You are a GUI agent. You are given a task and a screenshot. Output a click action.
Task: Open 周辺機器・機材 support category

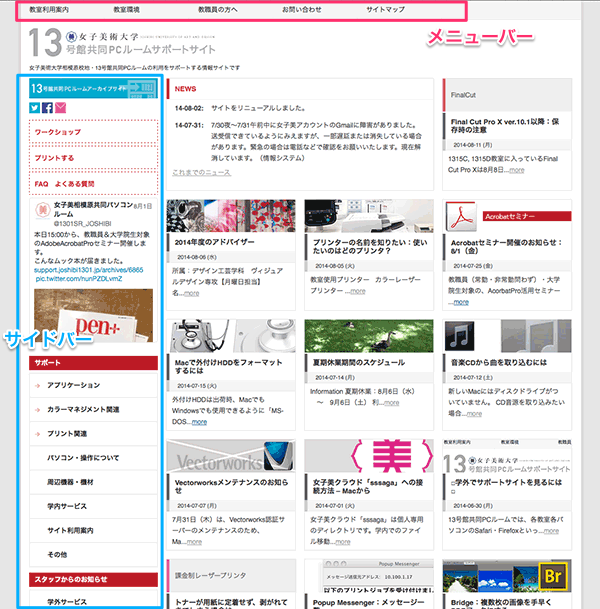coord(94,482)
